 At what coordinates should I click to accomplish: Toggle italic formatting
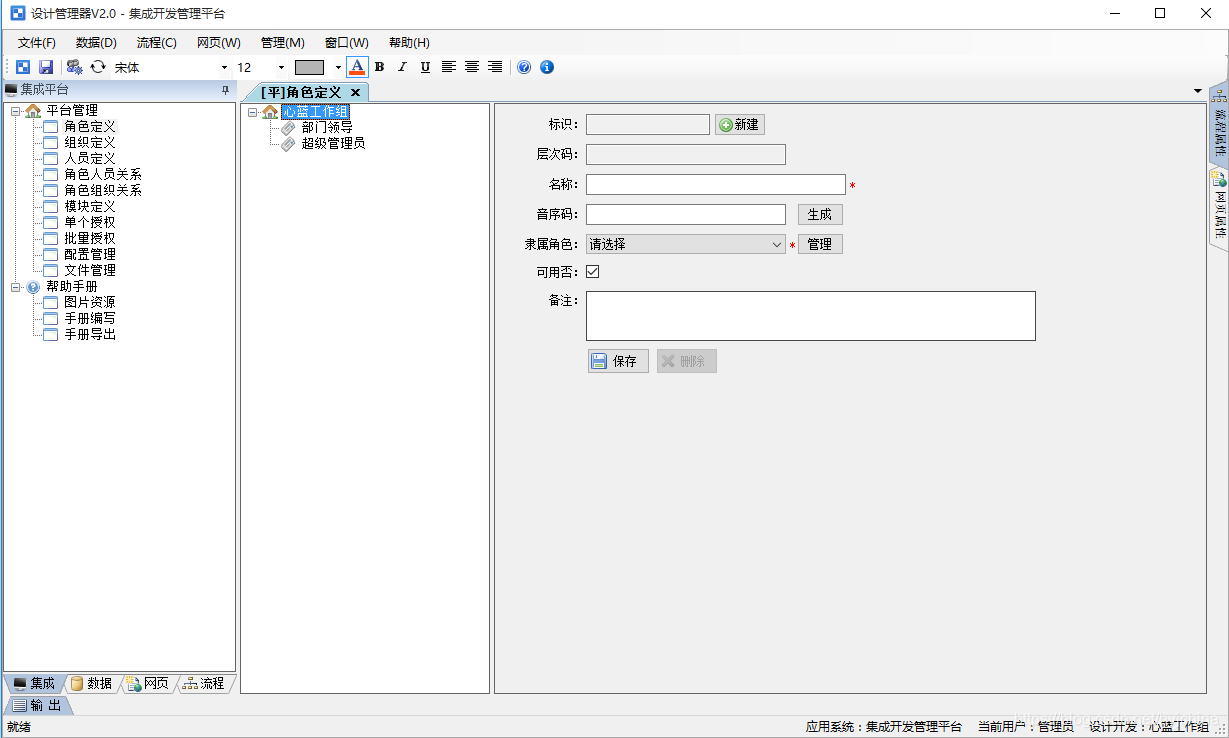[402, 67]
